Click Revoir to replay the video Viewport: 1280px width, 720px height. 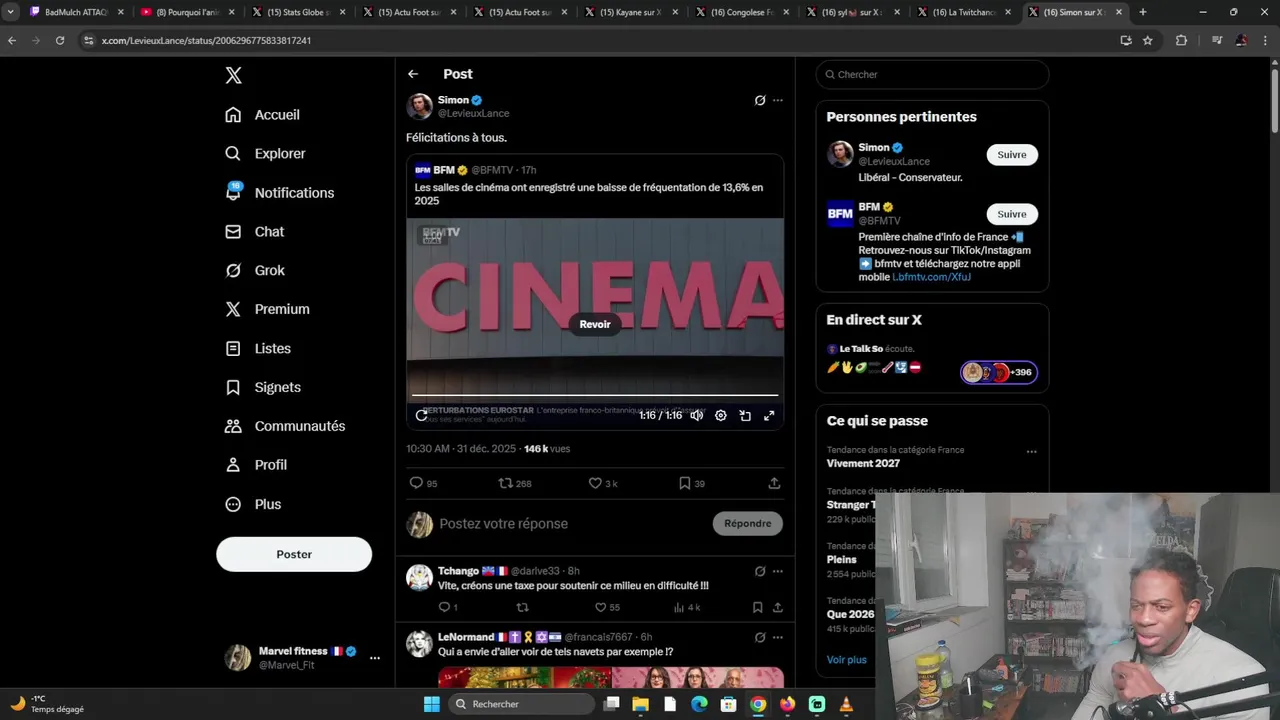pyautogui.click(x=595, y=324)
